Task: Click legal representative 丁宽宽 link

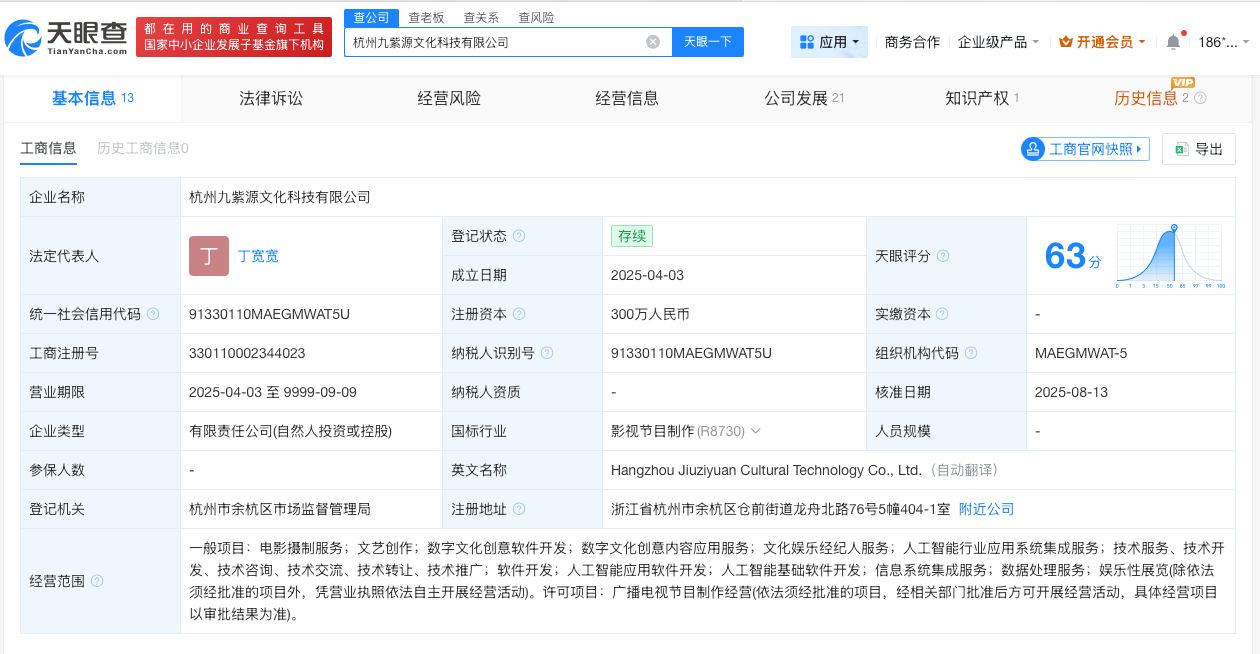Action: click(258, 256)
